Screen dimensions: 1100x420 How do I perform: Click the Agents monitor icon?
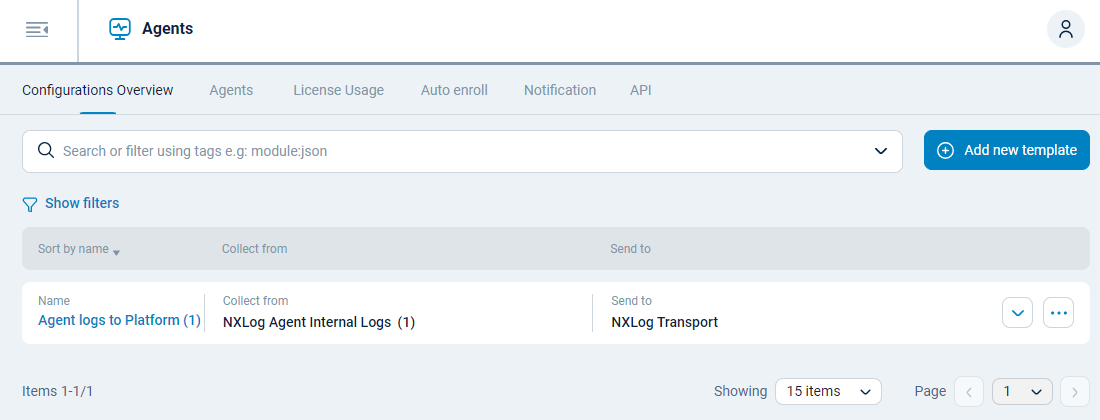[x=120, y=29]
